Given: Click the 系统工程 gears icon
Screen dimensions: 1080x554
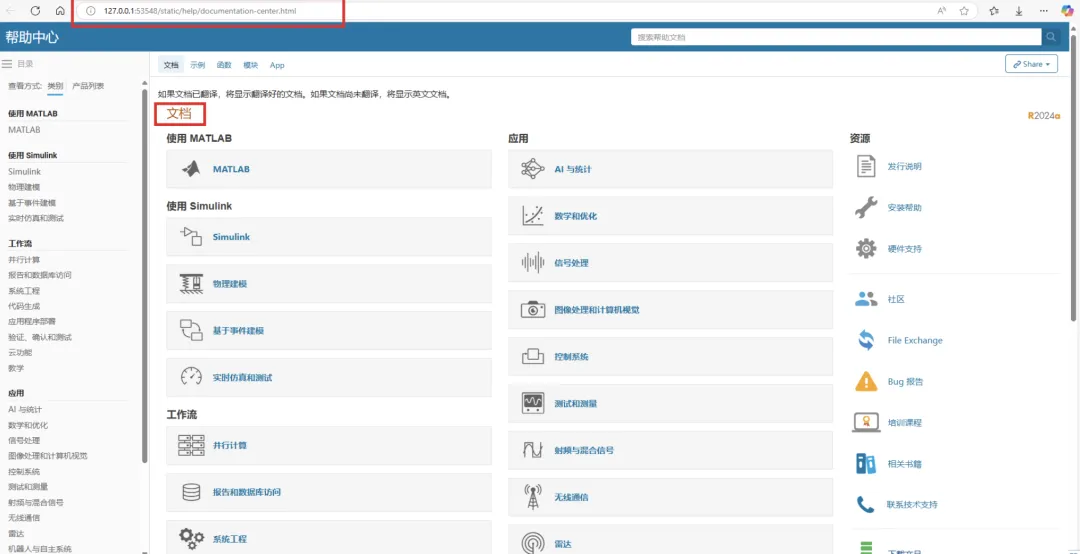Looking at the screenshot, I should tap(191, 538).
